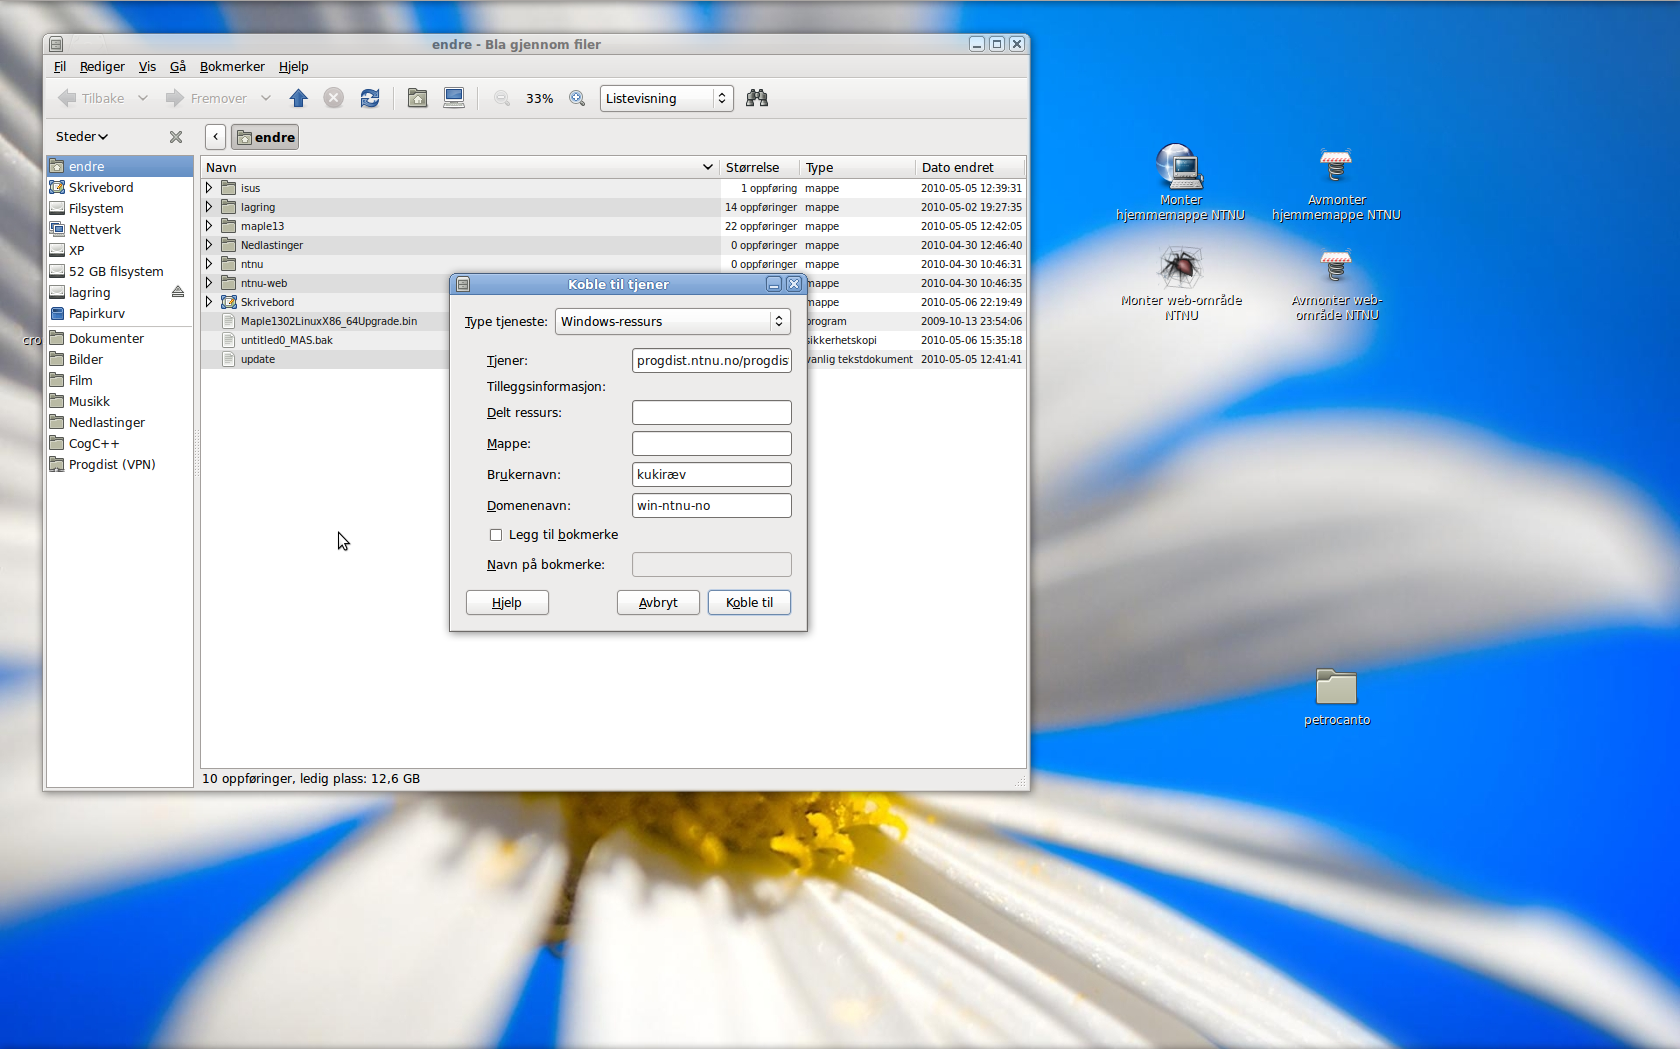Zoom in the file list view
Viewport: 1680px width, 1050px height.
(577, 98)
